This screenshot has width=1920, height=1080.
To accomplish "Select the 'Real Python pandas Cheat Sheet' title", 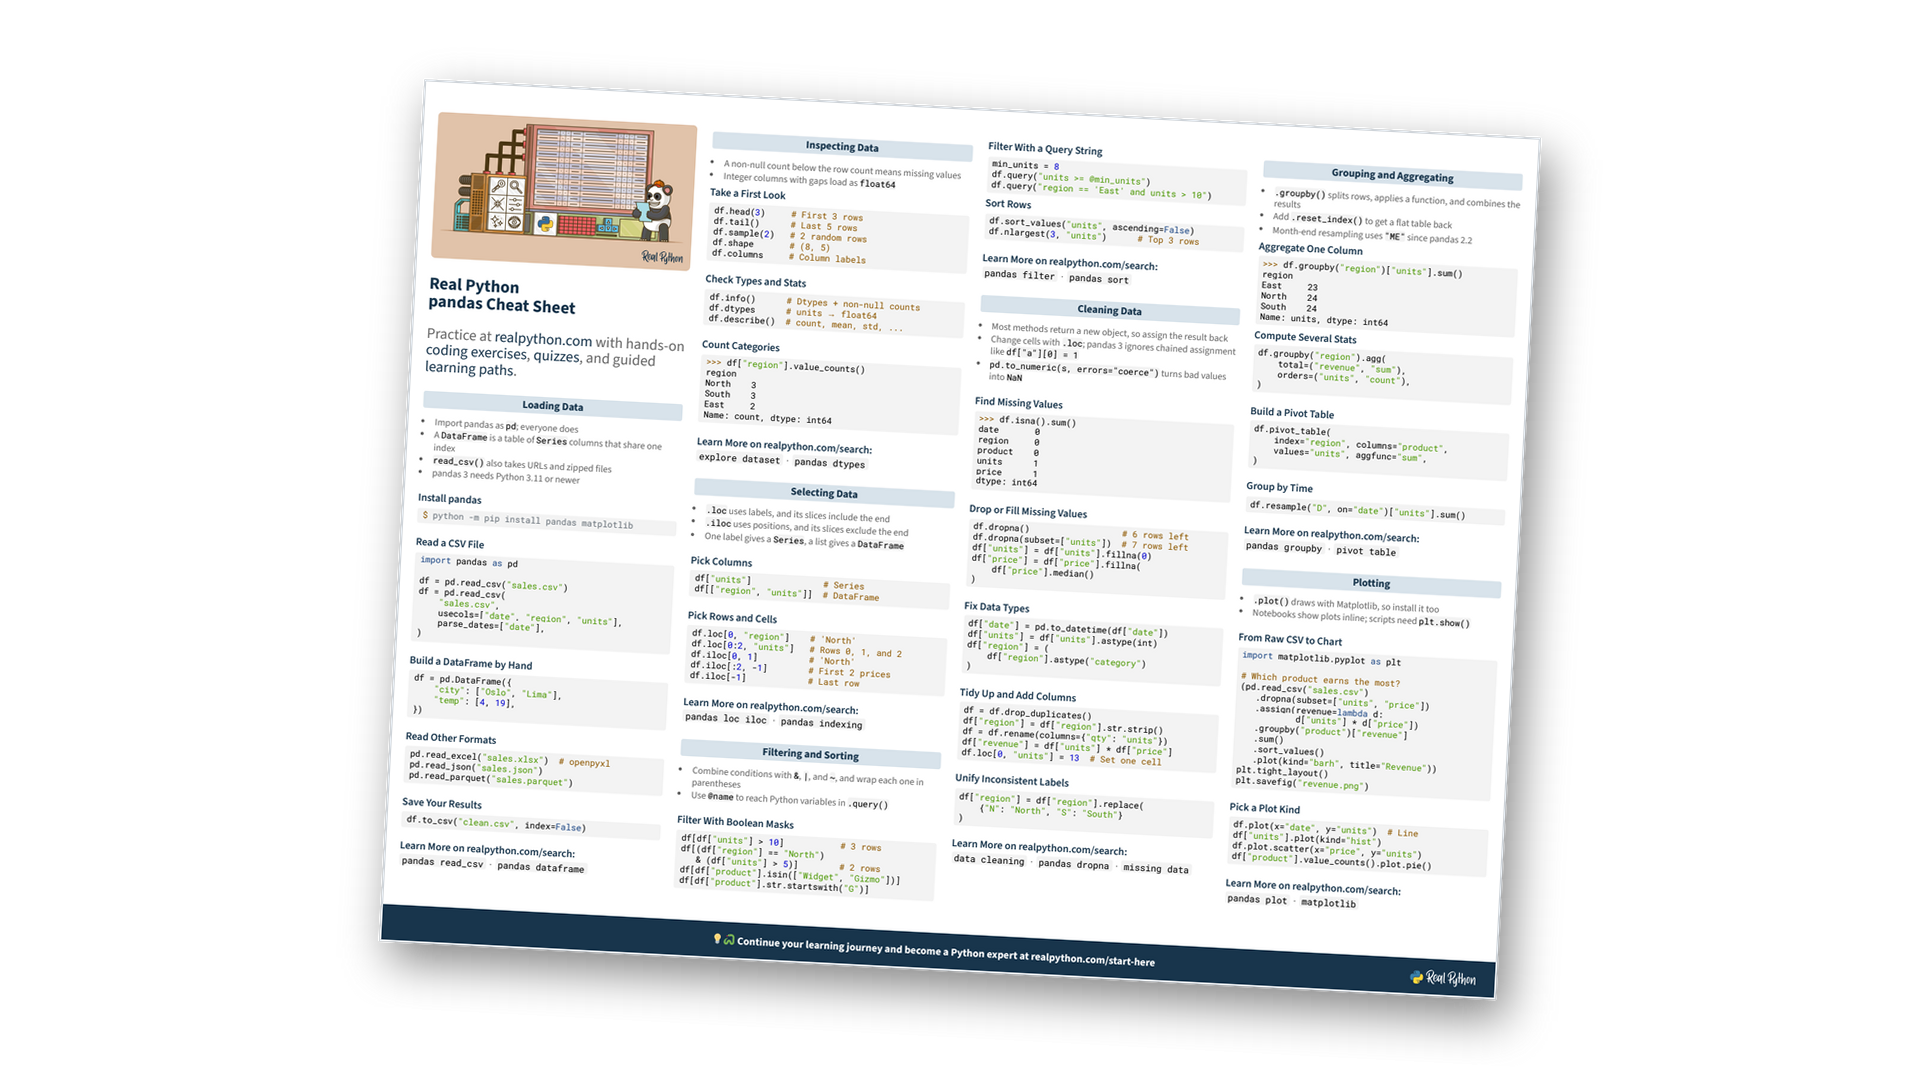I will click(x=502, y=296).
